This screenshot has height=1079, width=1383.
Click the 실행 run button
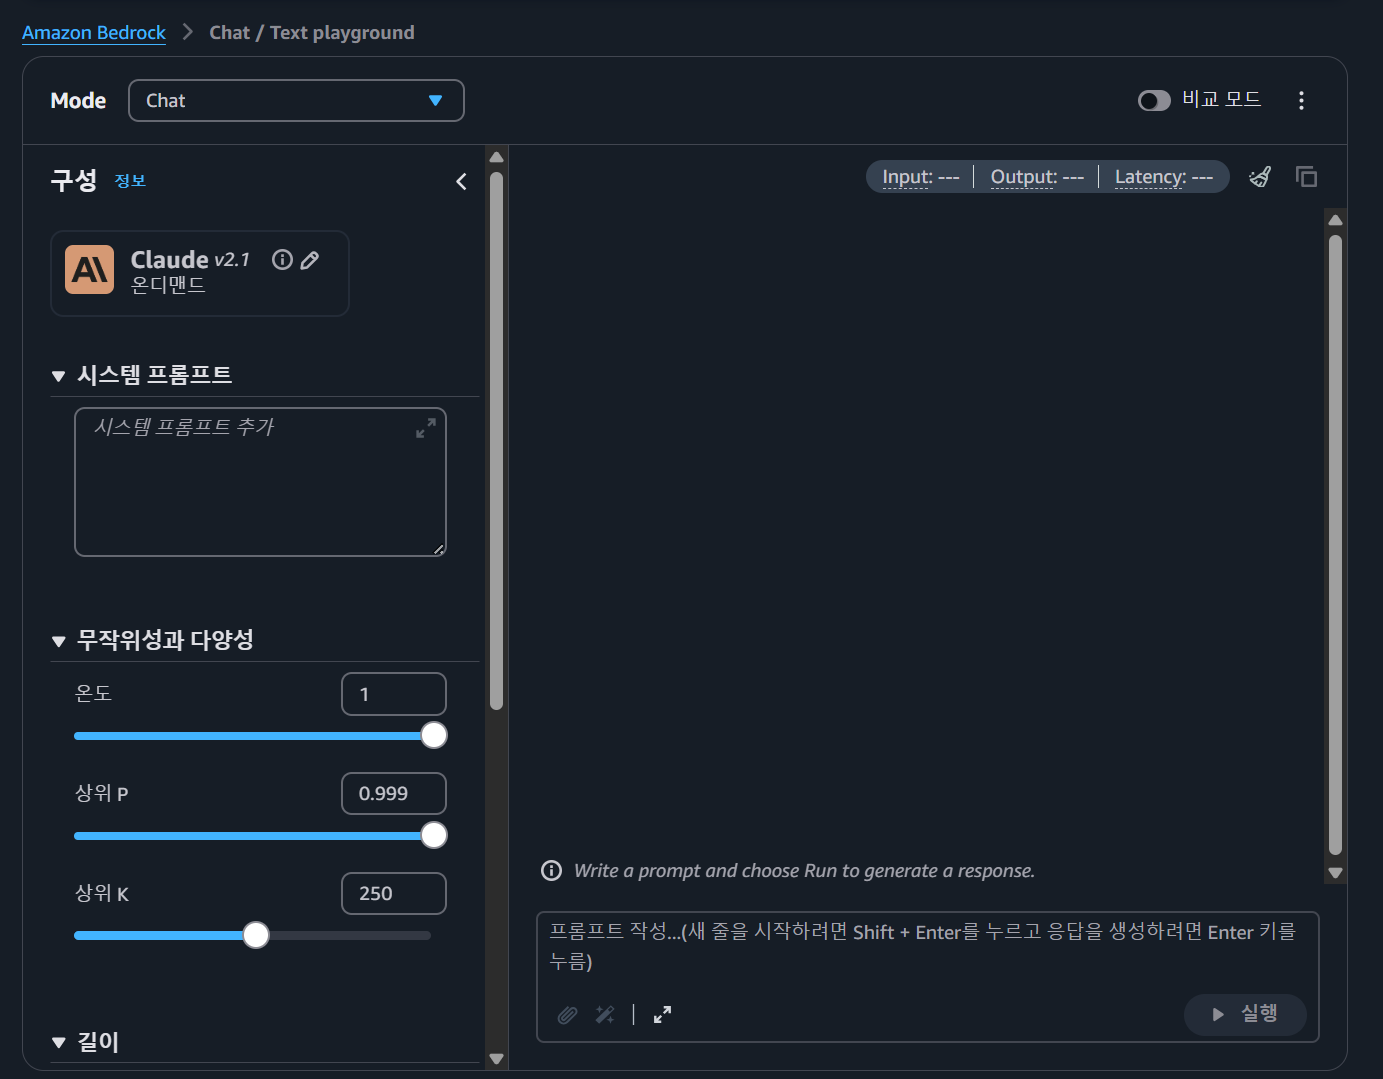point(1245,1014)
